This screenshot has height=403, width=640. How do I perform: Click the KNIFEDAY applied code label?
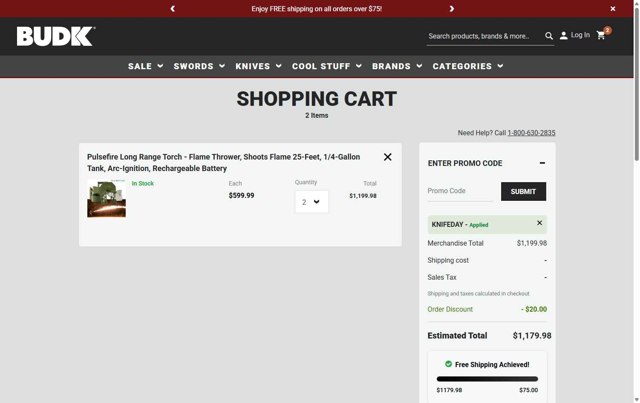pyautogui.click(x=460, y=225)
